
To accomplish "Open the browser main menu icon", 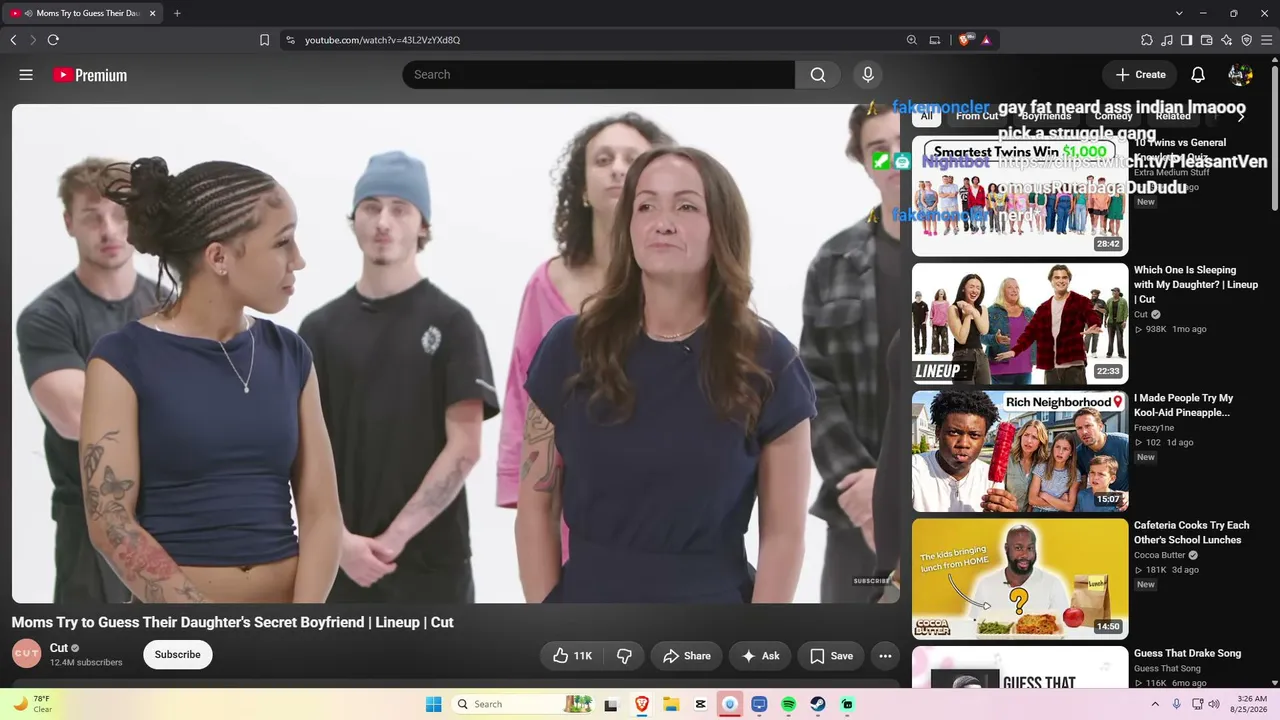I will click(1267, 40).
